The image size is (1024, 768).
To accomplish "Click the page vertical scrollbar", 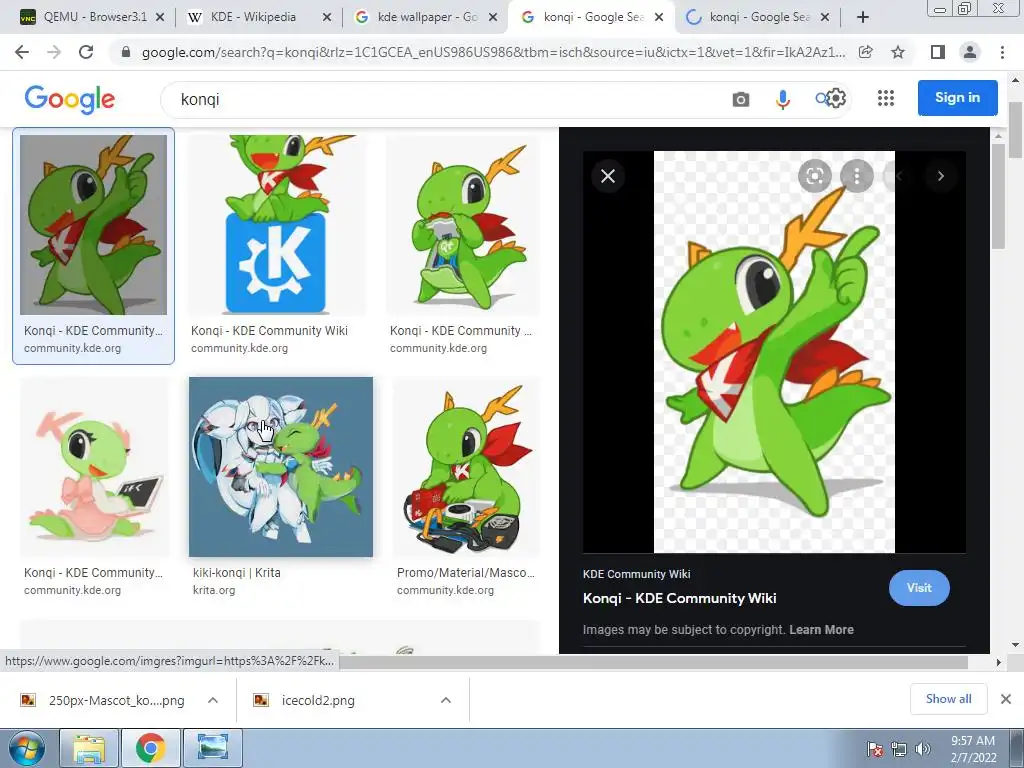I will (x=1016, y=131).
